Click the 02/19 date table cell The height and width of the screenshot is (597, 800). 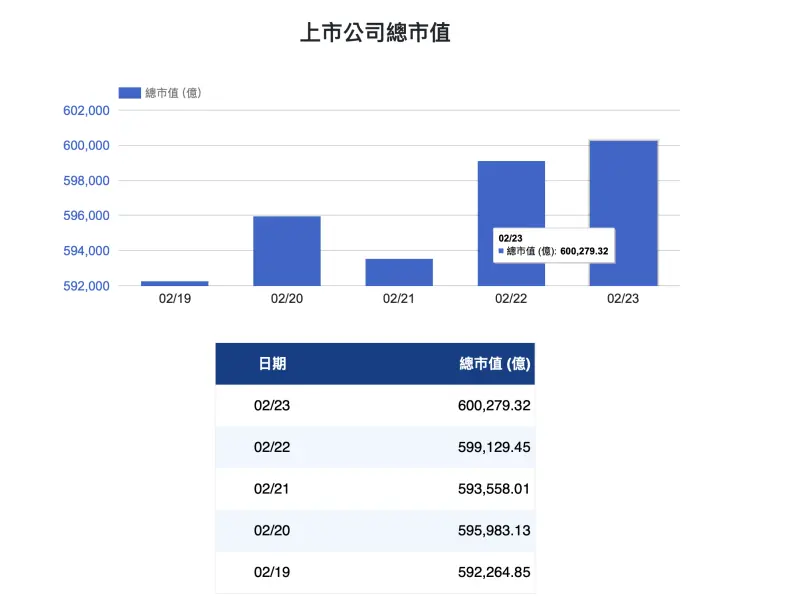pyautogui.click(x=272, y=573)
